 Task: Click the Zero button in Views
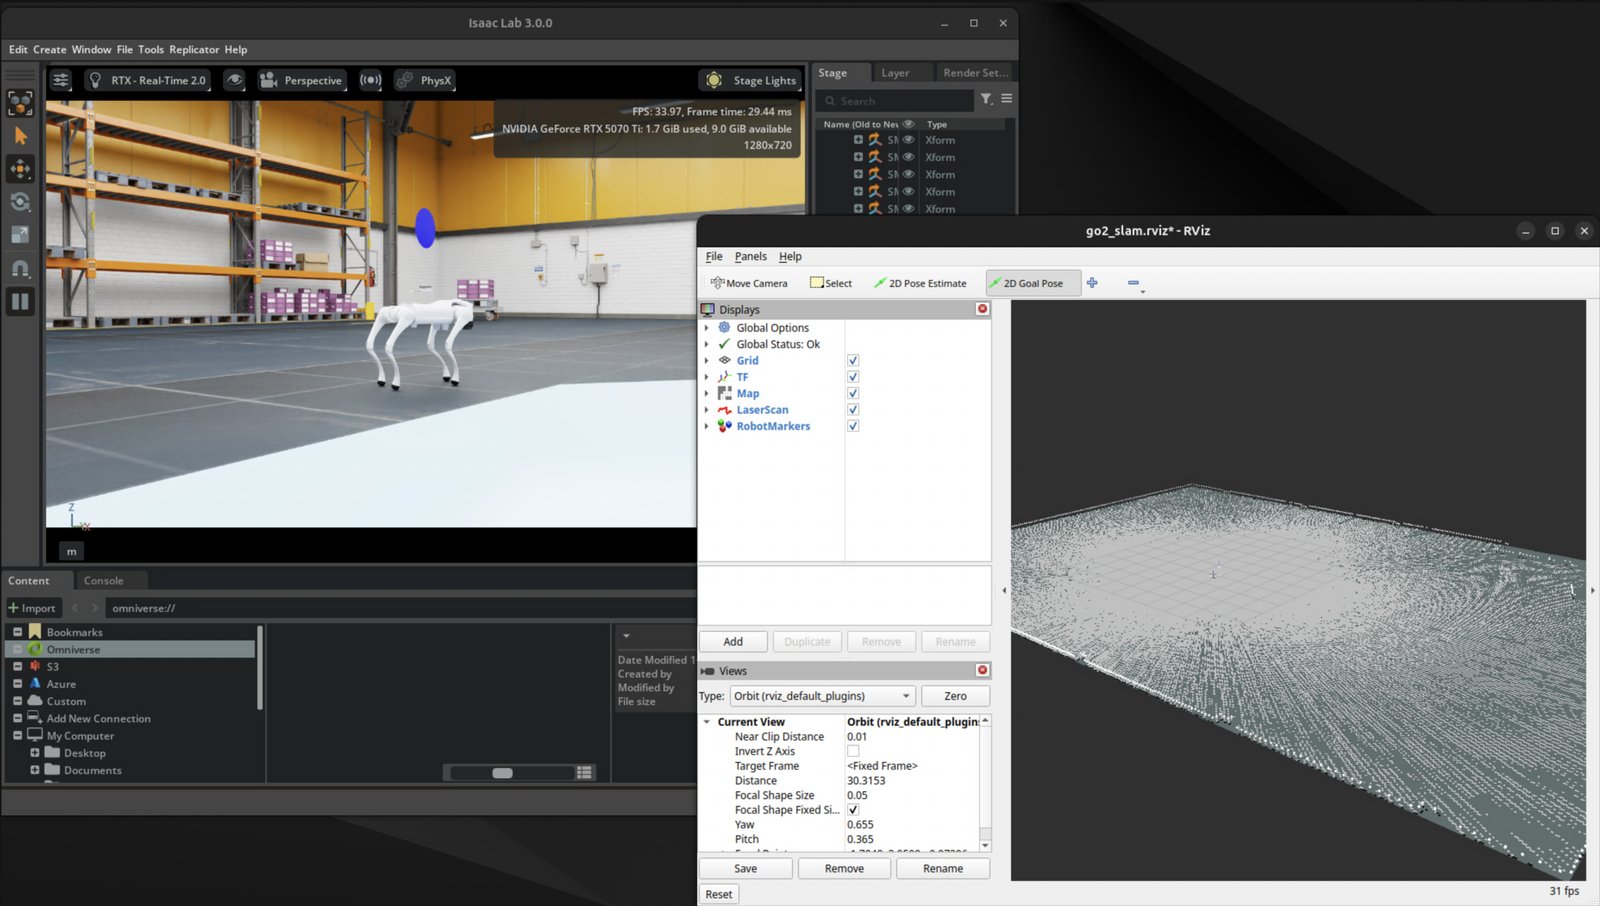[955, 696]
